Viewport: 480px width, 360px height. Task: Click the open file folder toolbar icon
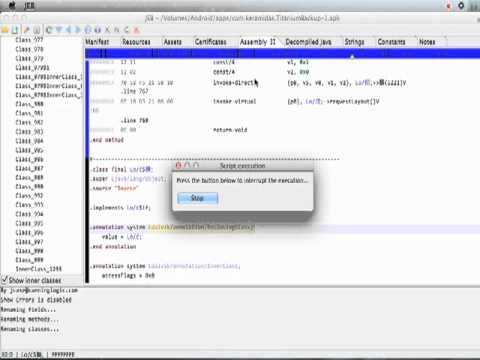point(5,30)
